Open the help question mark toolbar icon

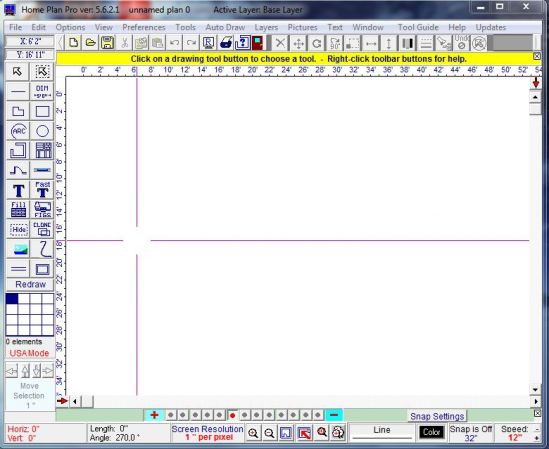[242, 43]
